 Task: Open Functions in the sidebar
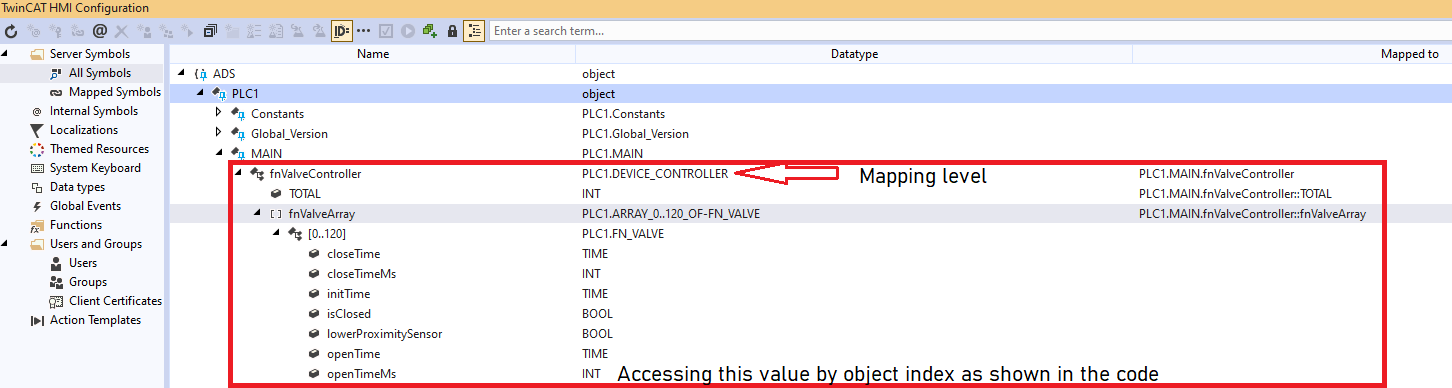pyautogui.click(x=76, y=225)
